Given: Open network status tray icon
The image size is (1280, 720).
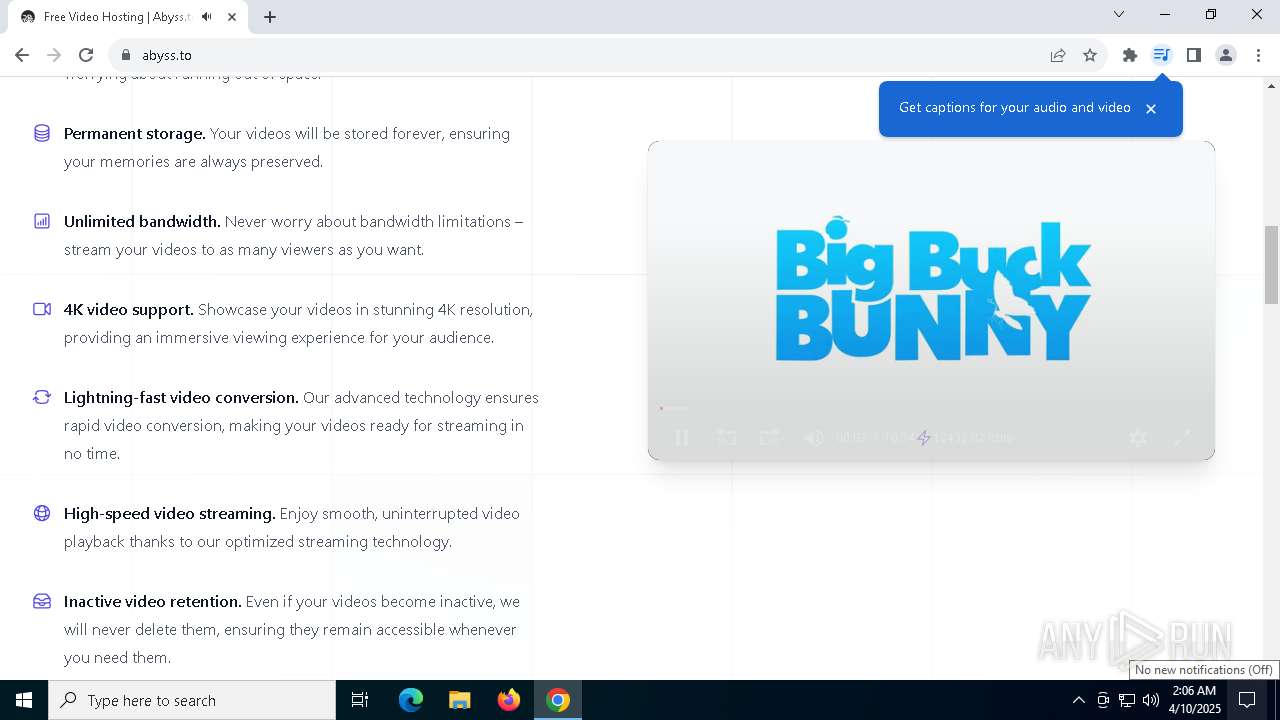Looking at the screenshot, I should 1127,700.
